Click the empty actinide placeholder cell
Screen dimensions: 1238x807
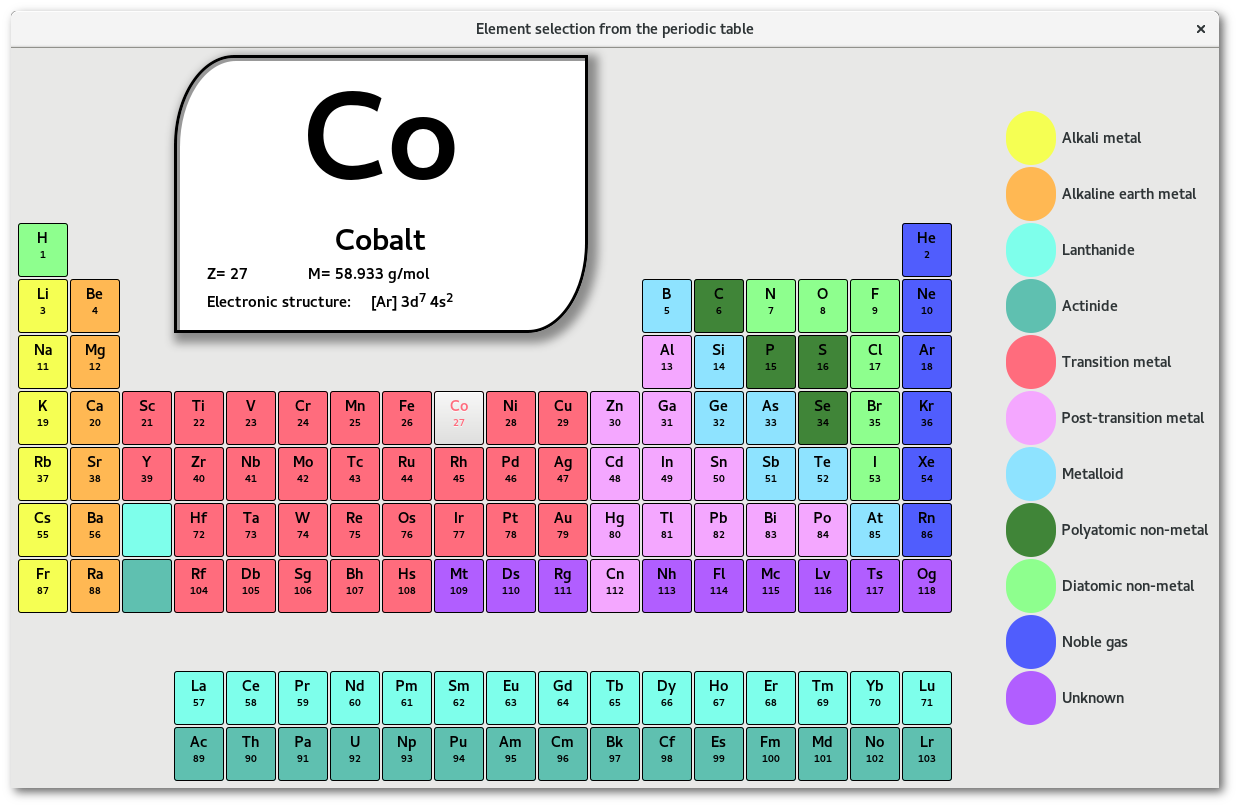click(x=147, y=586)
